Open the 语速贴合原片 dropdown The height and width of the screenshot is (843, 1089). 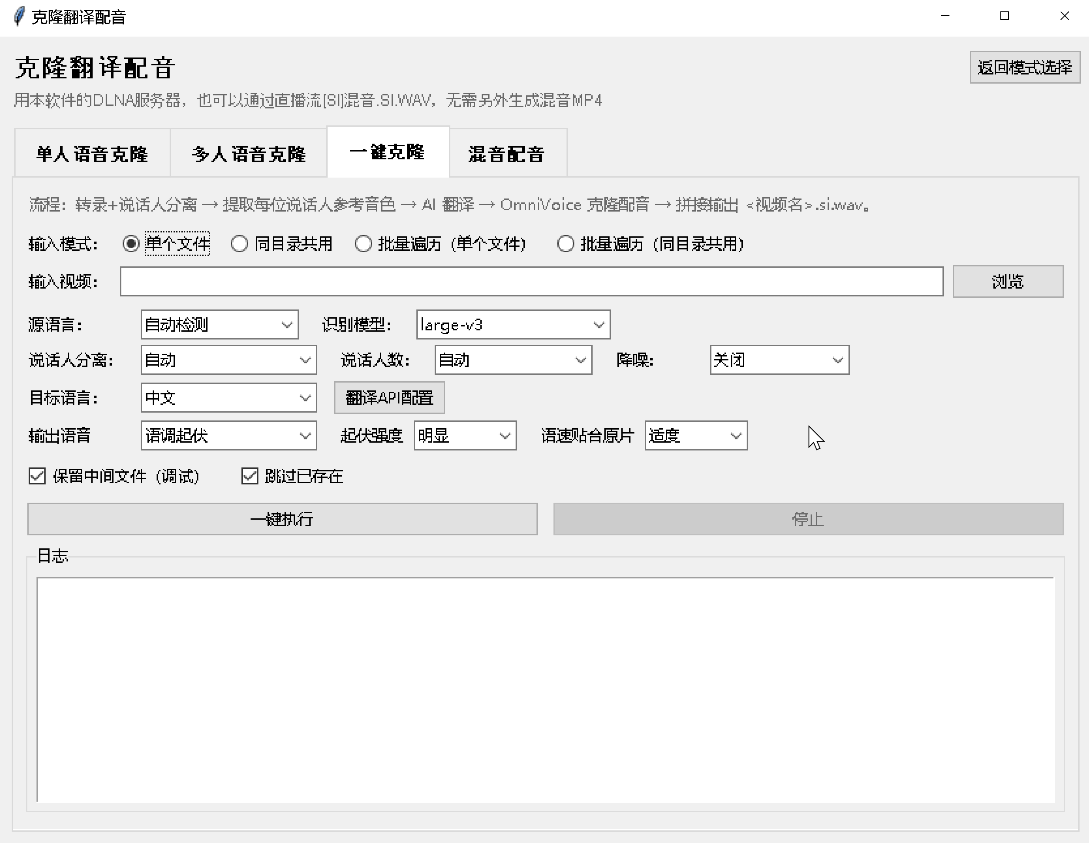(x=696, y=435)
